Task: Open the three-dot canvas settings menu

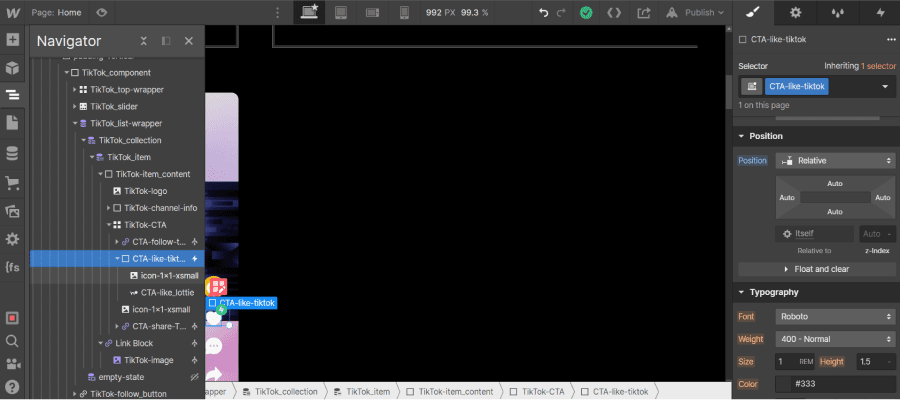Action: click(278, 12)
